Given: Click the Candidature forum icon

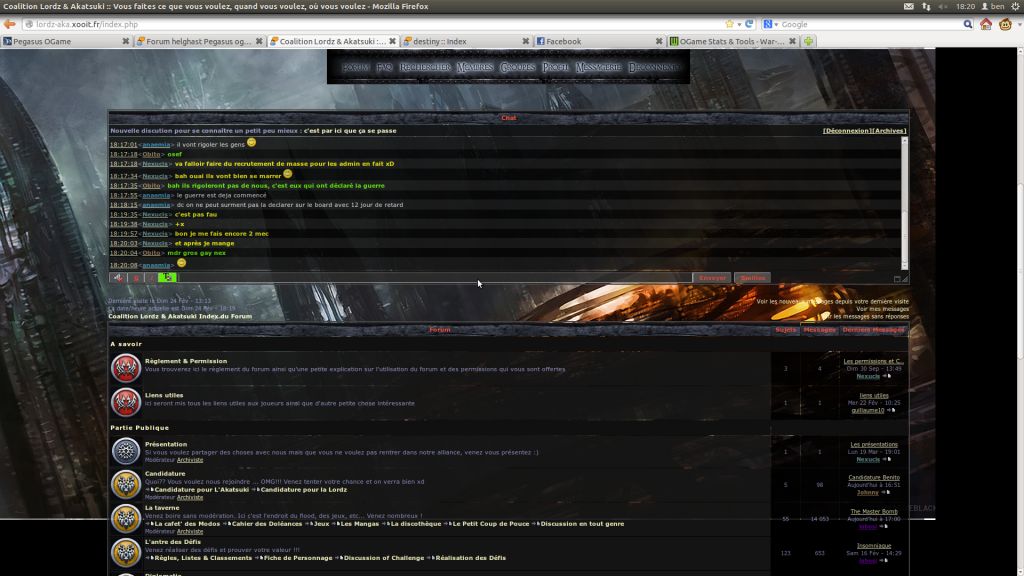Looking at the screenshot, I should (125, 485).
